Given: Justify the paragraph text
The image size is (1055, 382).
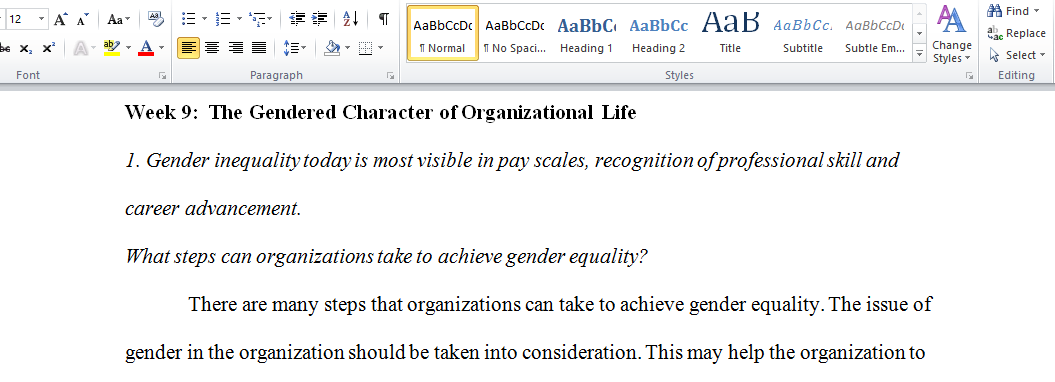Looking at the screenshot, I should (x=258, y=48).
